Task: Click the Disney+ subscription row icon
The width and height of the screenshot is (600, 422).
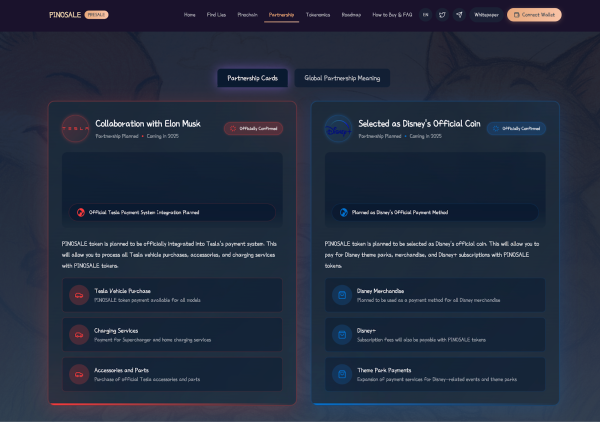Action: click(341, 335)
